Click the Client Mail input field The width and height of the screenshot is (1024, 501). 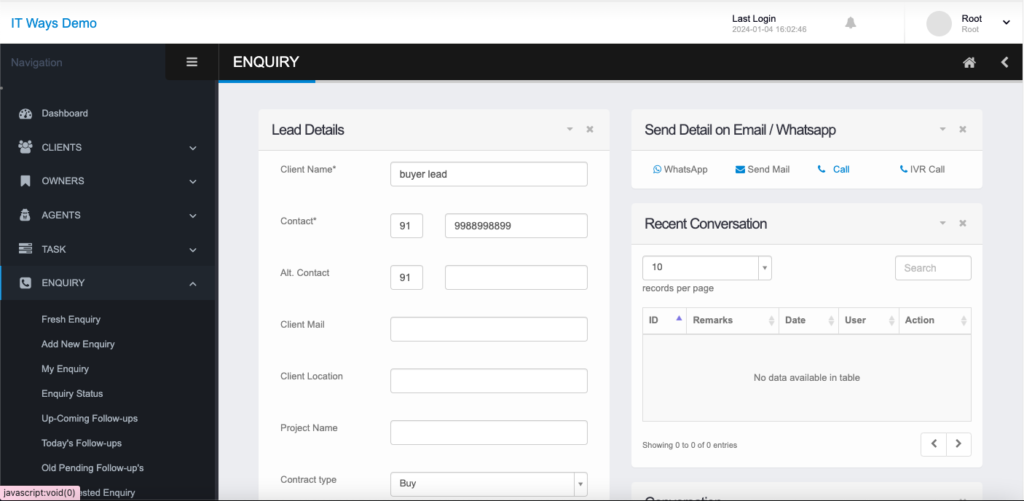488,329
